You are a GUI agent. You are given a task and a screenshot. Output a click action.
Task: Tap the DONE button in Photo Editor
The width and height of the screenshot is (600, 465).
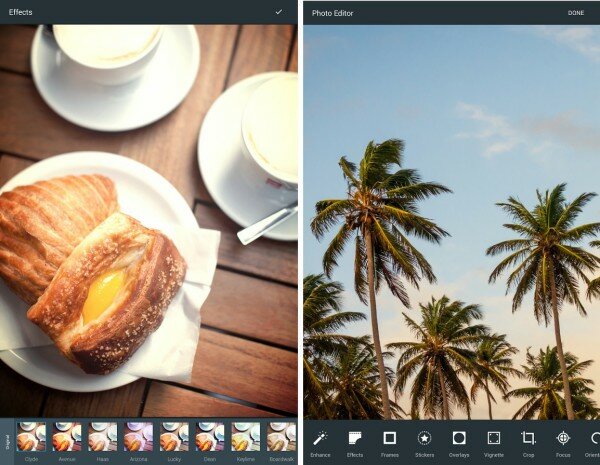click(x=576, y=13)
